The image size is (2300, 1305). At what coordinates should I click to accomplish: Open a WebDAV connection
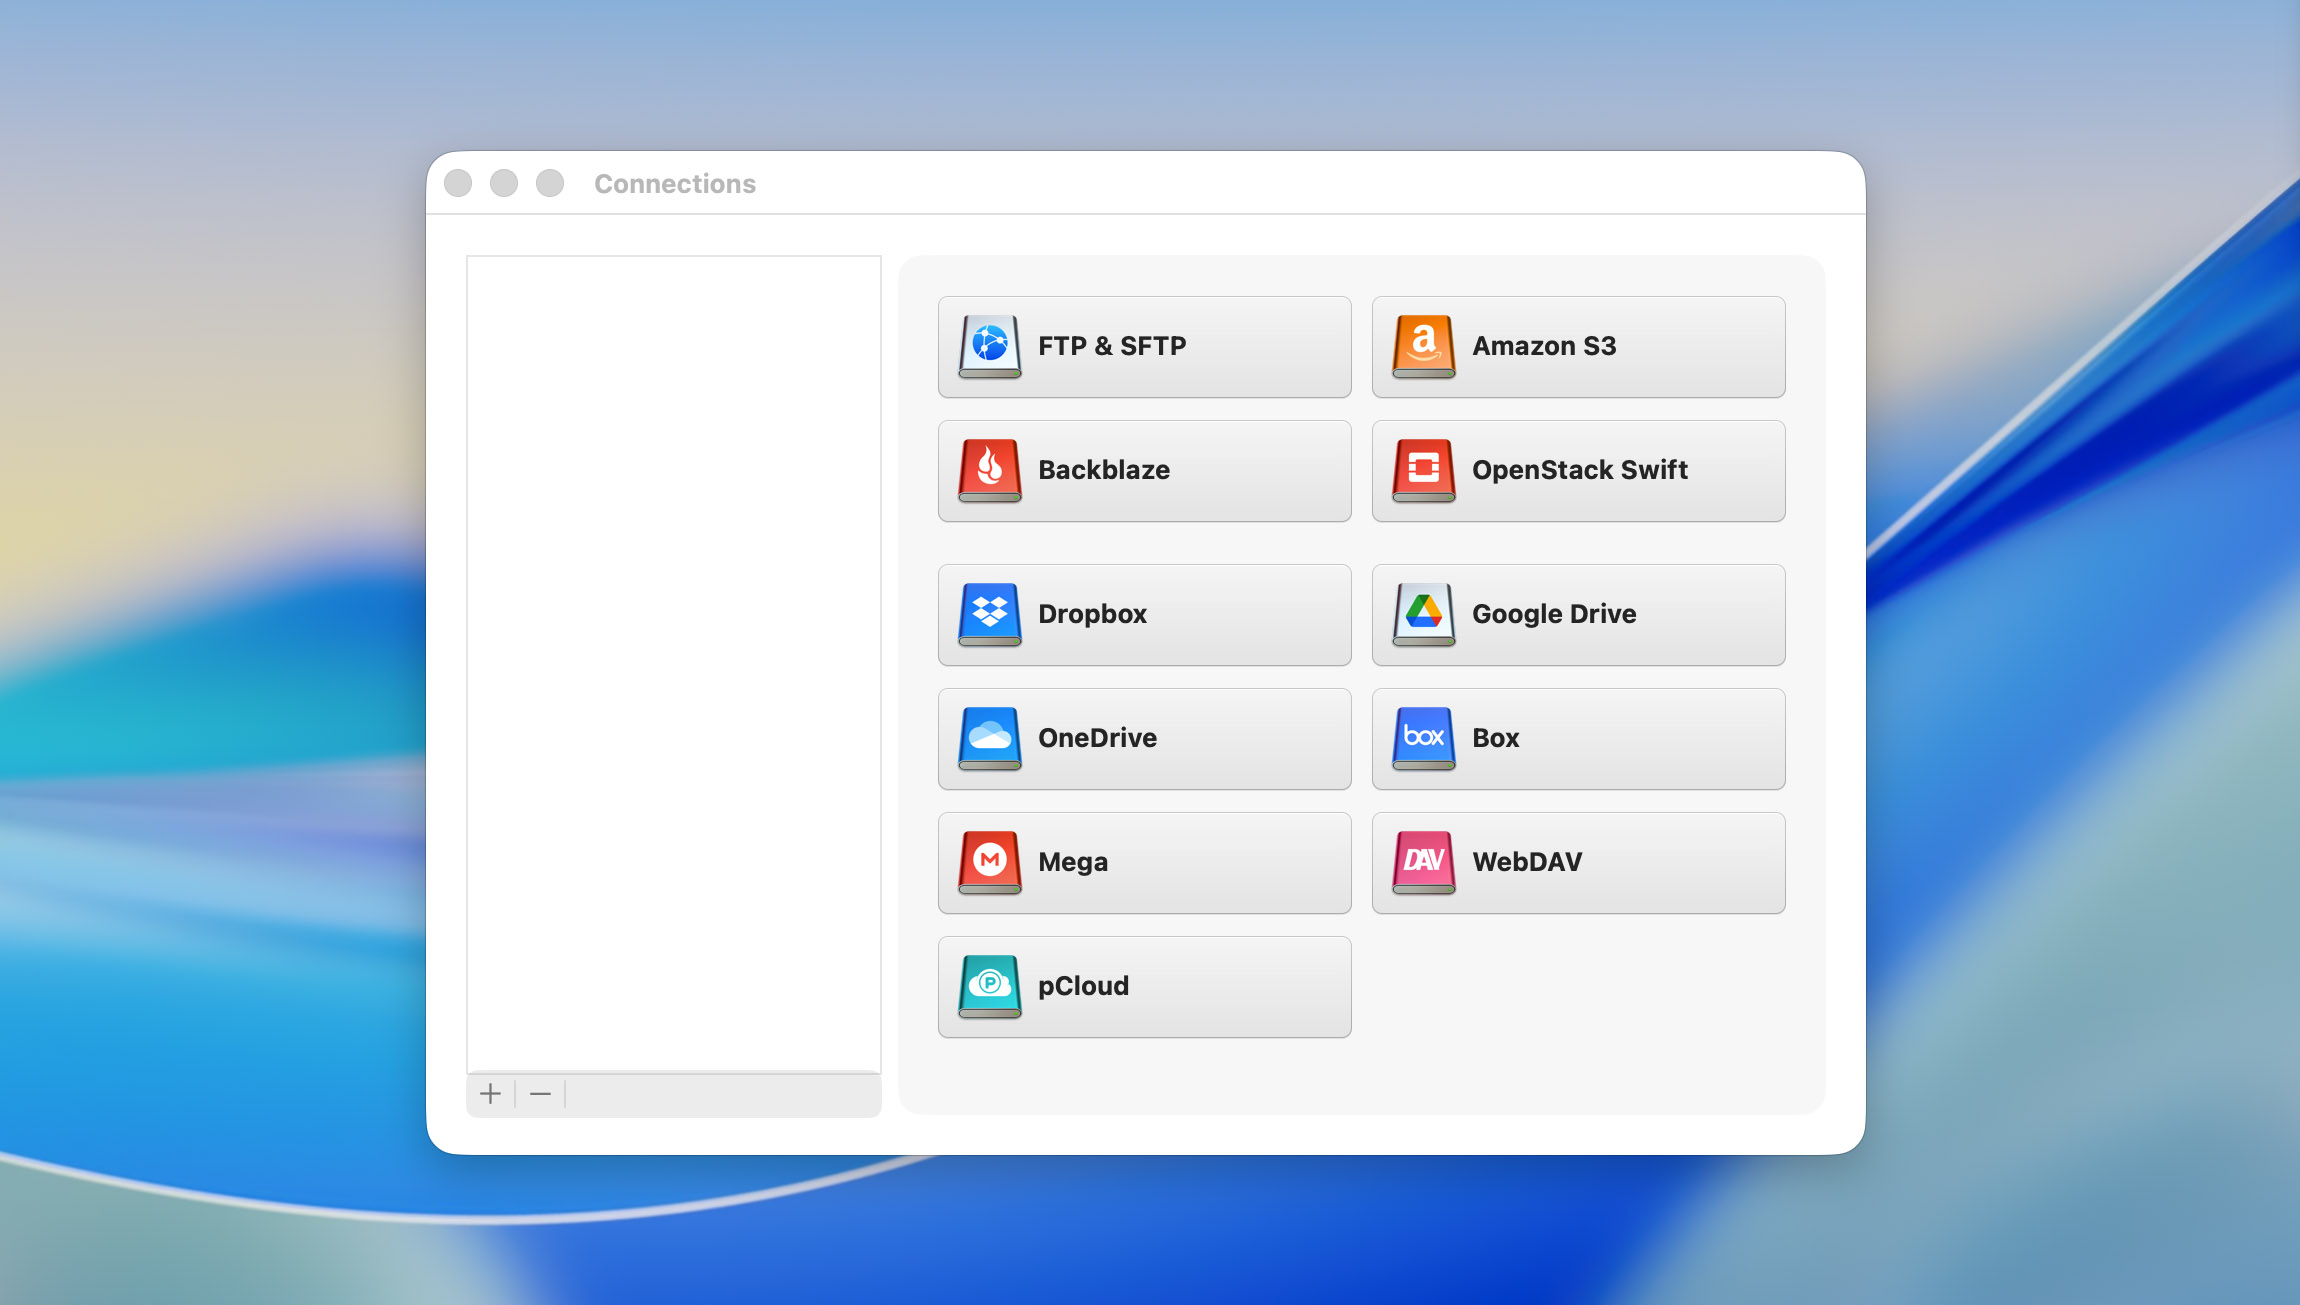[x=1578, y=862]
